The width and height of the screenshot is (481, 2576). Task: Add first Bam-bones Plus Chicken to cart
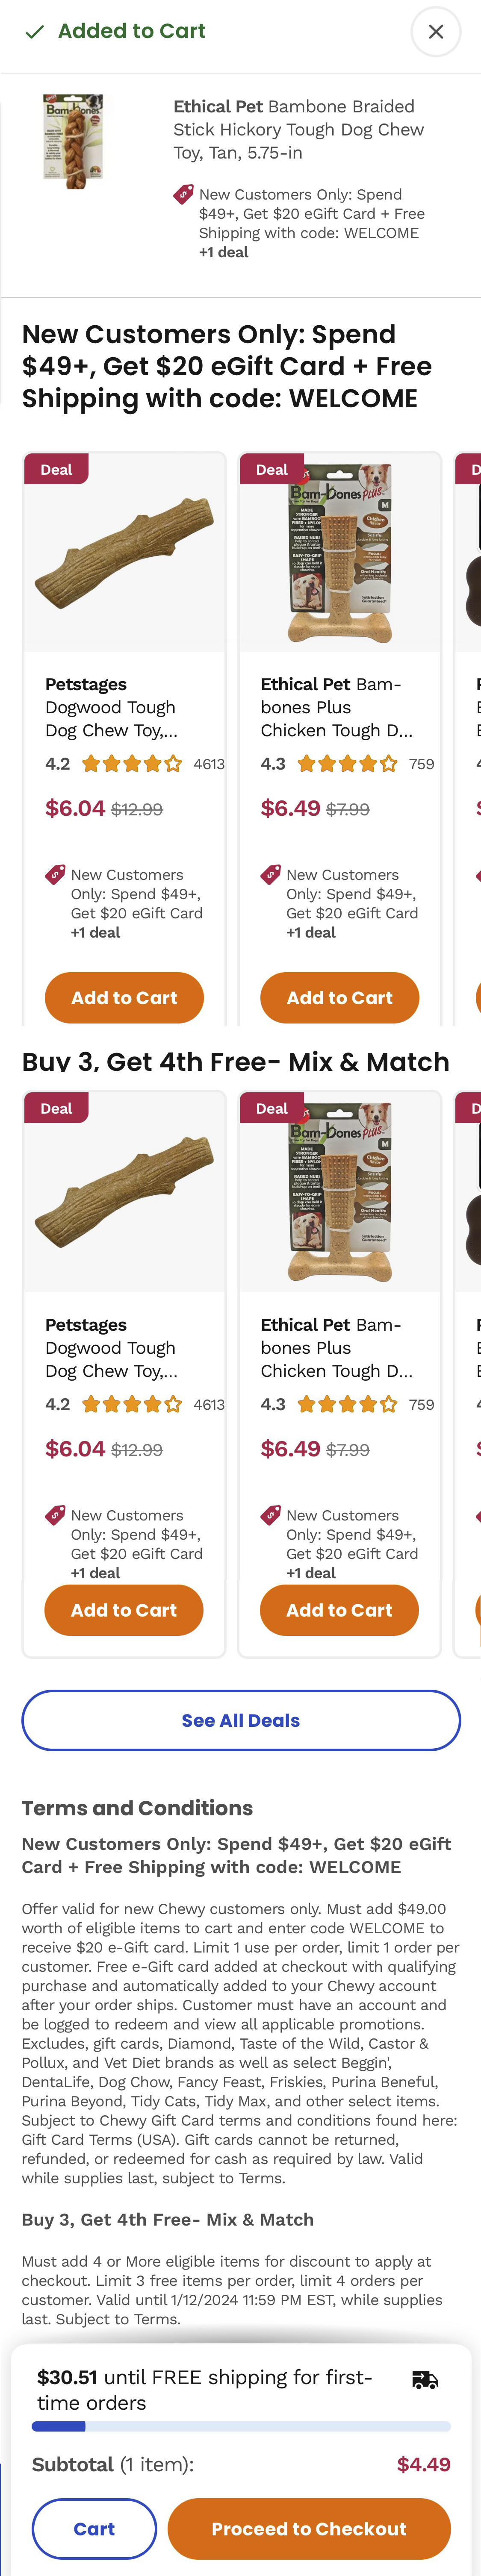click(x=339, y=997)
